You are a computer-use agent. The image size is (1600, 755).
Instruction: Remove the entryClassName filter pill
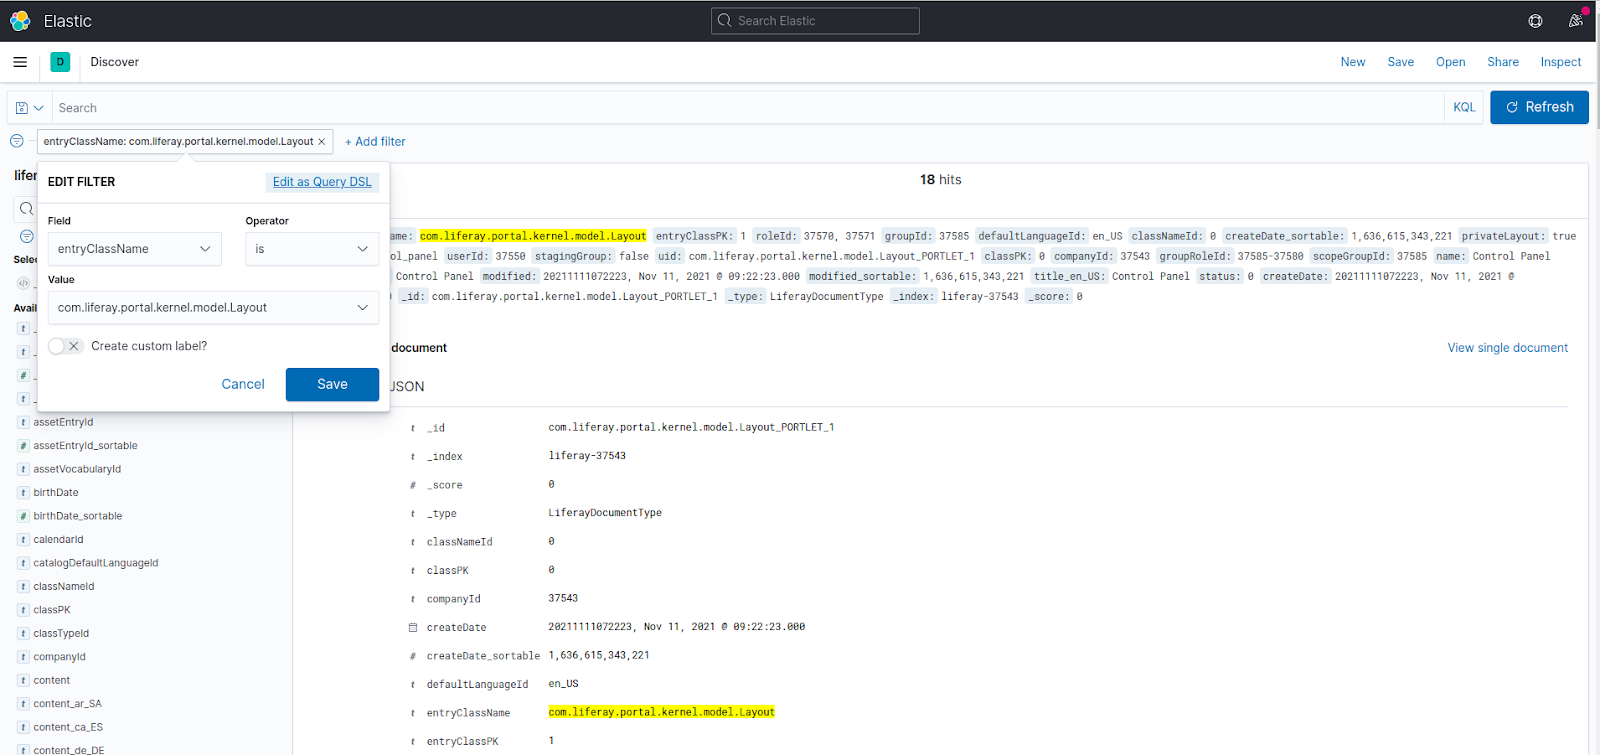click(x=321, y=142)
